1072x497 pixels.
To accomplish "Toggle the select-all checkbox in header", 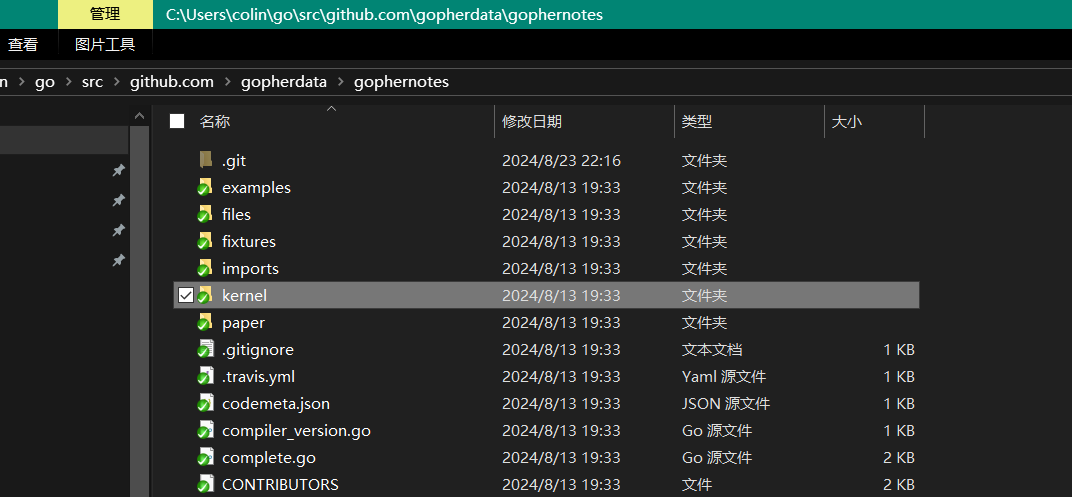I will tap(177, 121).
